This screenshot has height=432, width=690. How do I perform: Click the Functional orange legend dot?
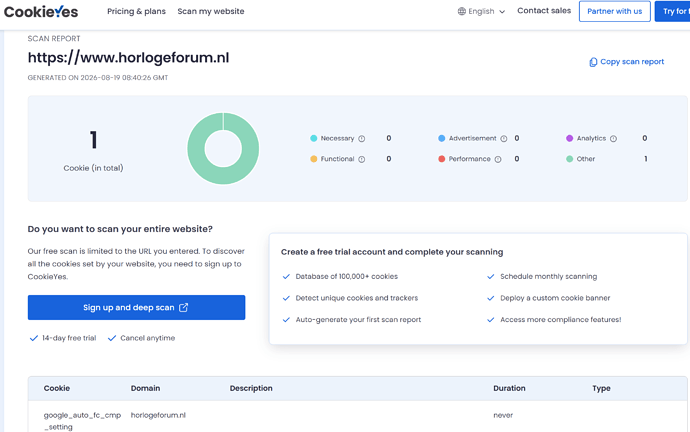pos(313,159)
